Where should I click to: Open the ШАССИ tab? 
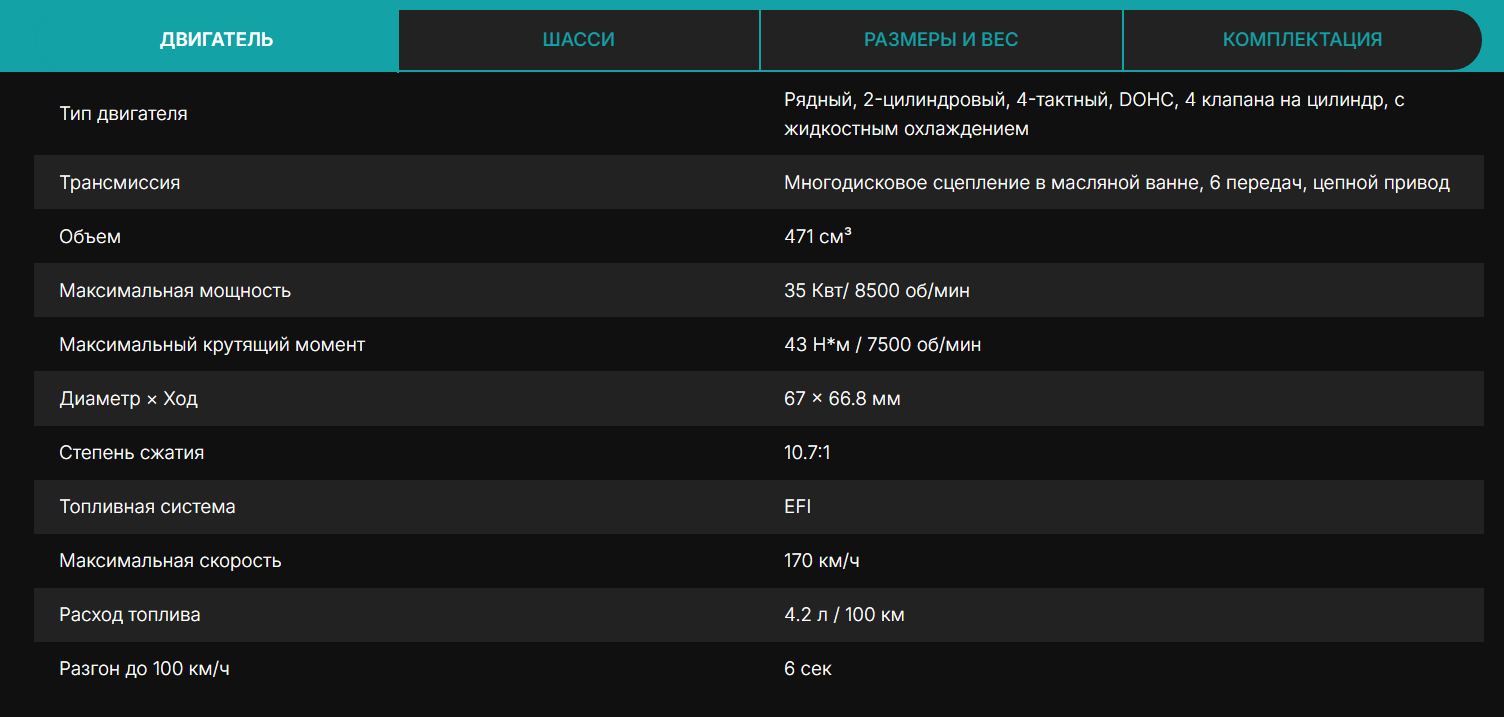(578, 40)
